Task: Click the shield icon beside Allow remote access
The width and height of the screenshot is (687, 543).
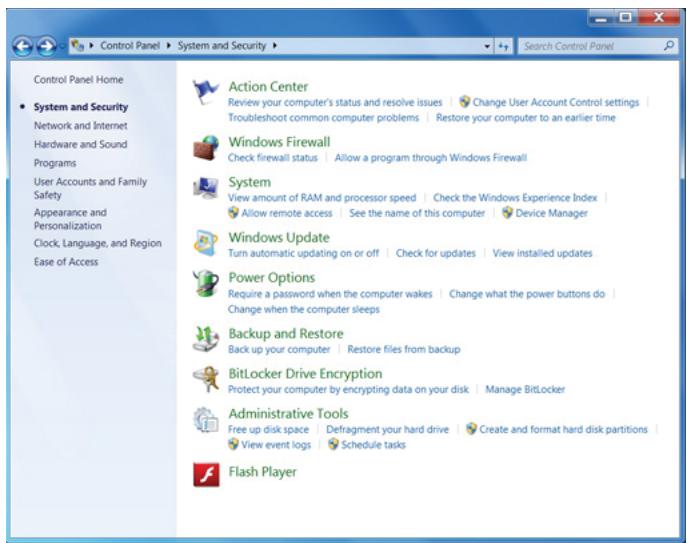Action: pyautogui.click(x=233, y=213)
